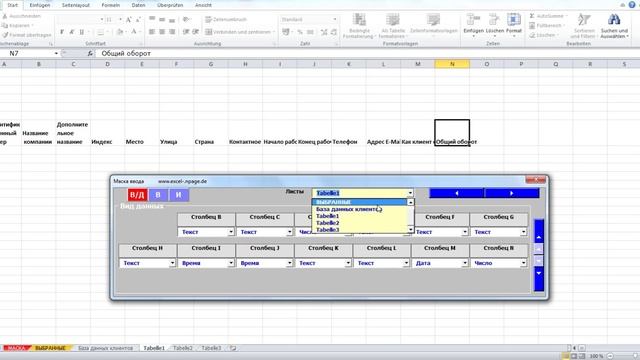
Task: Open Sortieren und Filtern
Action: click(584, 26)
